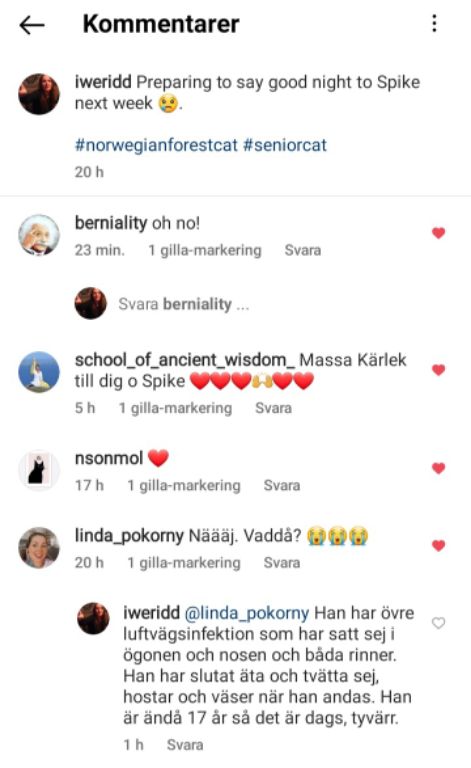Viewport: 471px width, 768px height.
Task: Reply to linda_pokorny's comment with Svara
Action: [282, 563]
